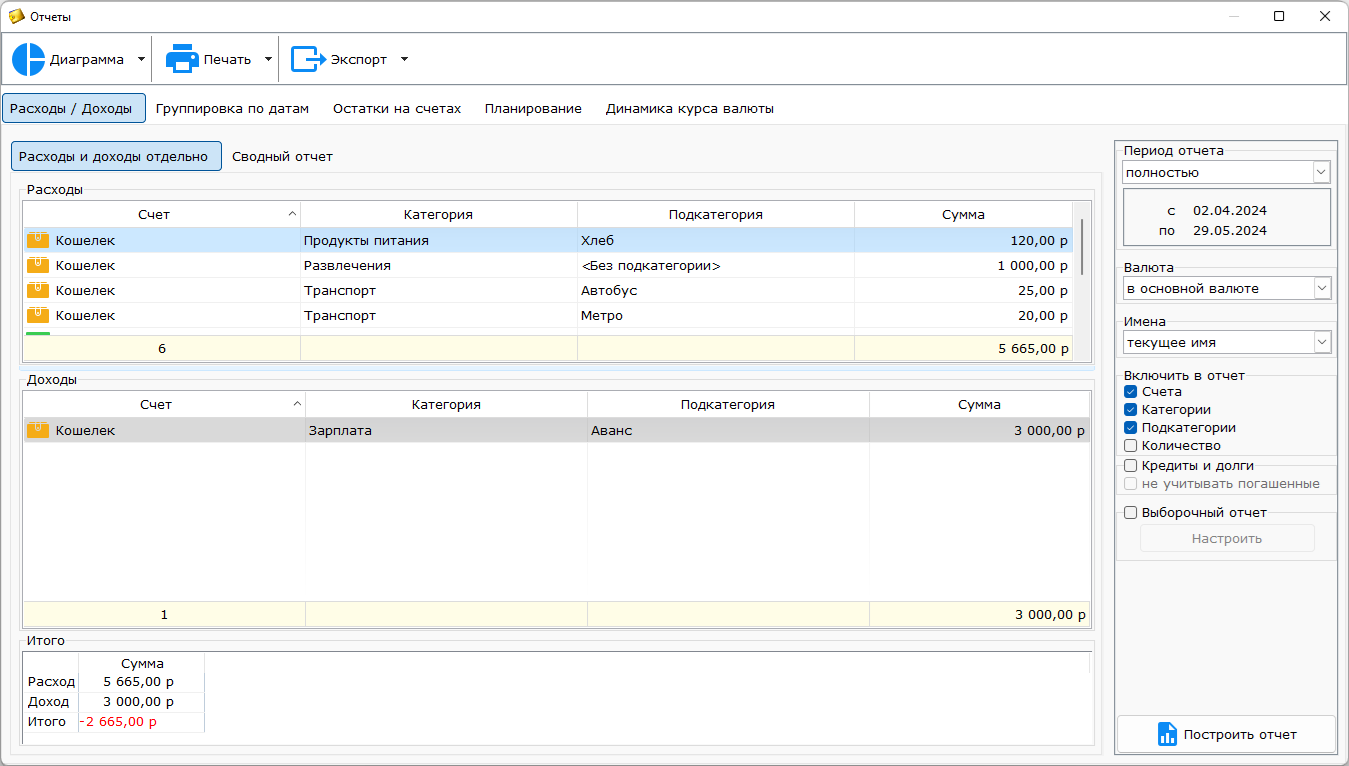Click the end date 29.05.2024
This screenshot has height=766, width=1349.
(x=1230, y=230)
